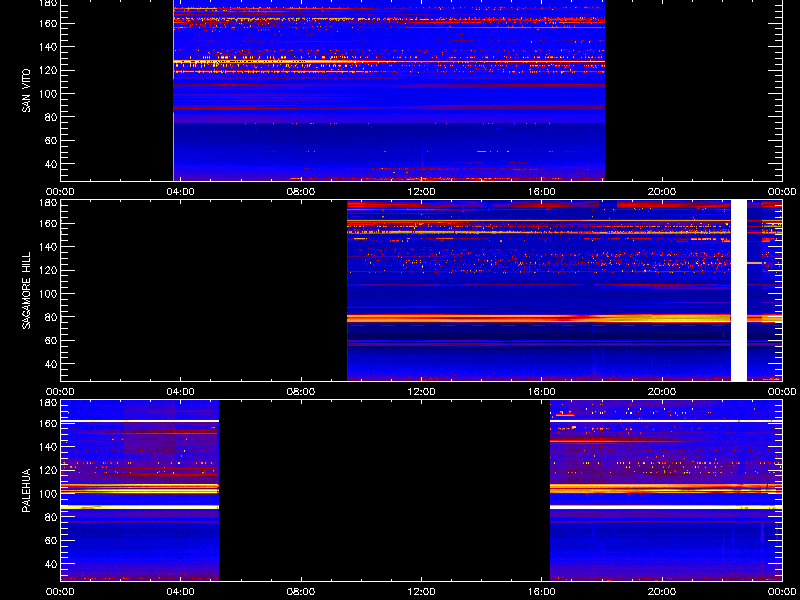Click the 12:00 time label under Palehua plot
Screen dimensions: 800x600
(x=421, y=592)
